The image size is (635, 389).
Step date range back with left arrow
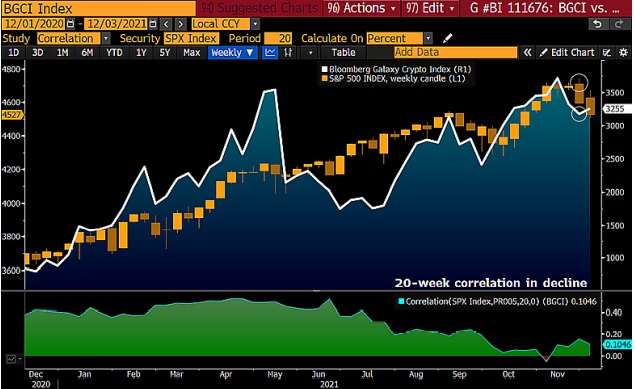pyautogui.click(x=166, y=24)
